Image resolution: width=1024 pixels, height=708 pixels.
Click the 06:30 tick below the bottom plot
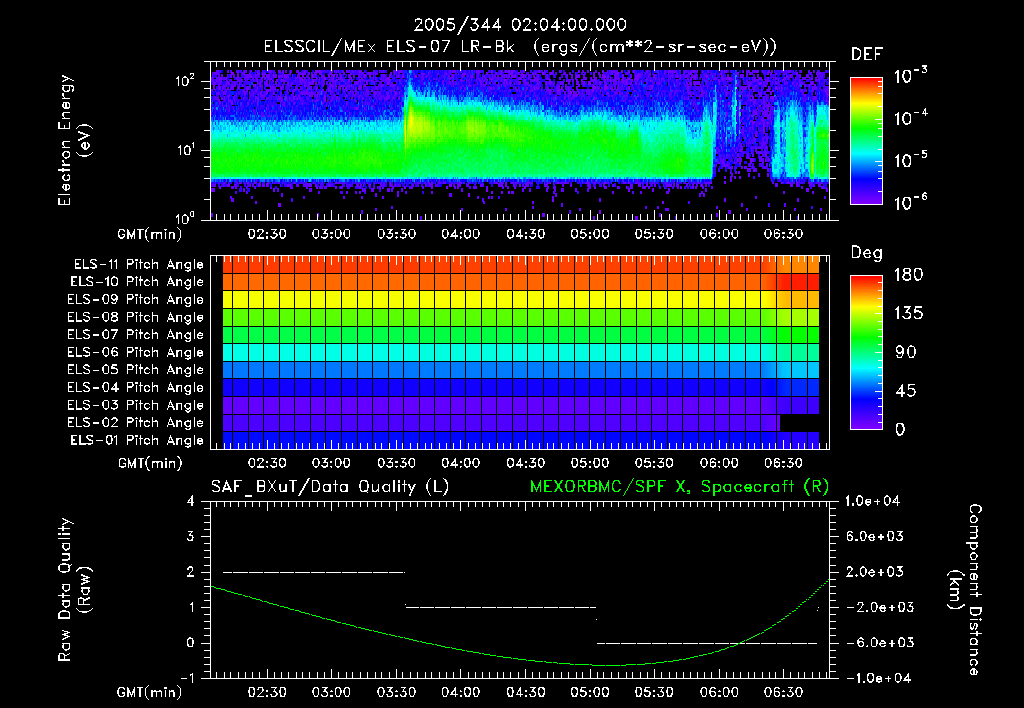[x=783, y=691]
